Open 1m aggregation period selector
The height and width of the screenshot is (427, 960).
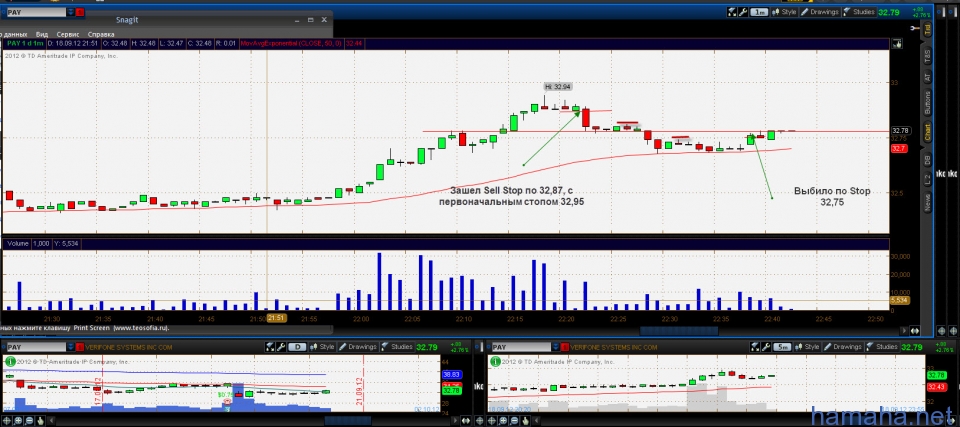(x=759, y=12)
